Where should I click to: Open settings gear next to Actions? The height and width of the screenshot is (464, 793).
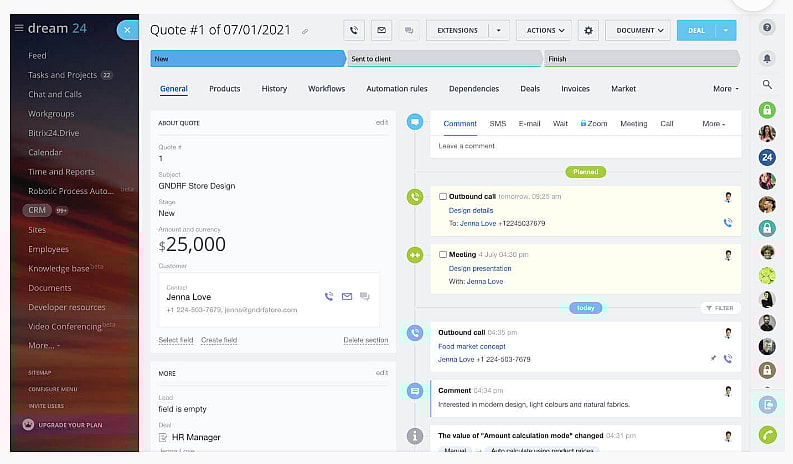point(588,31)
